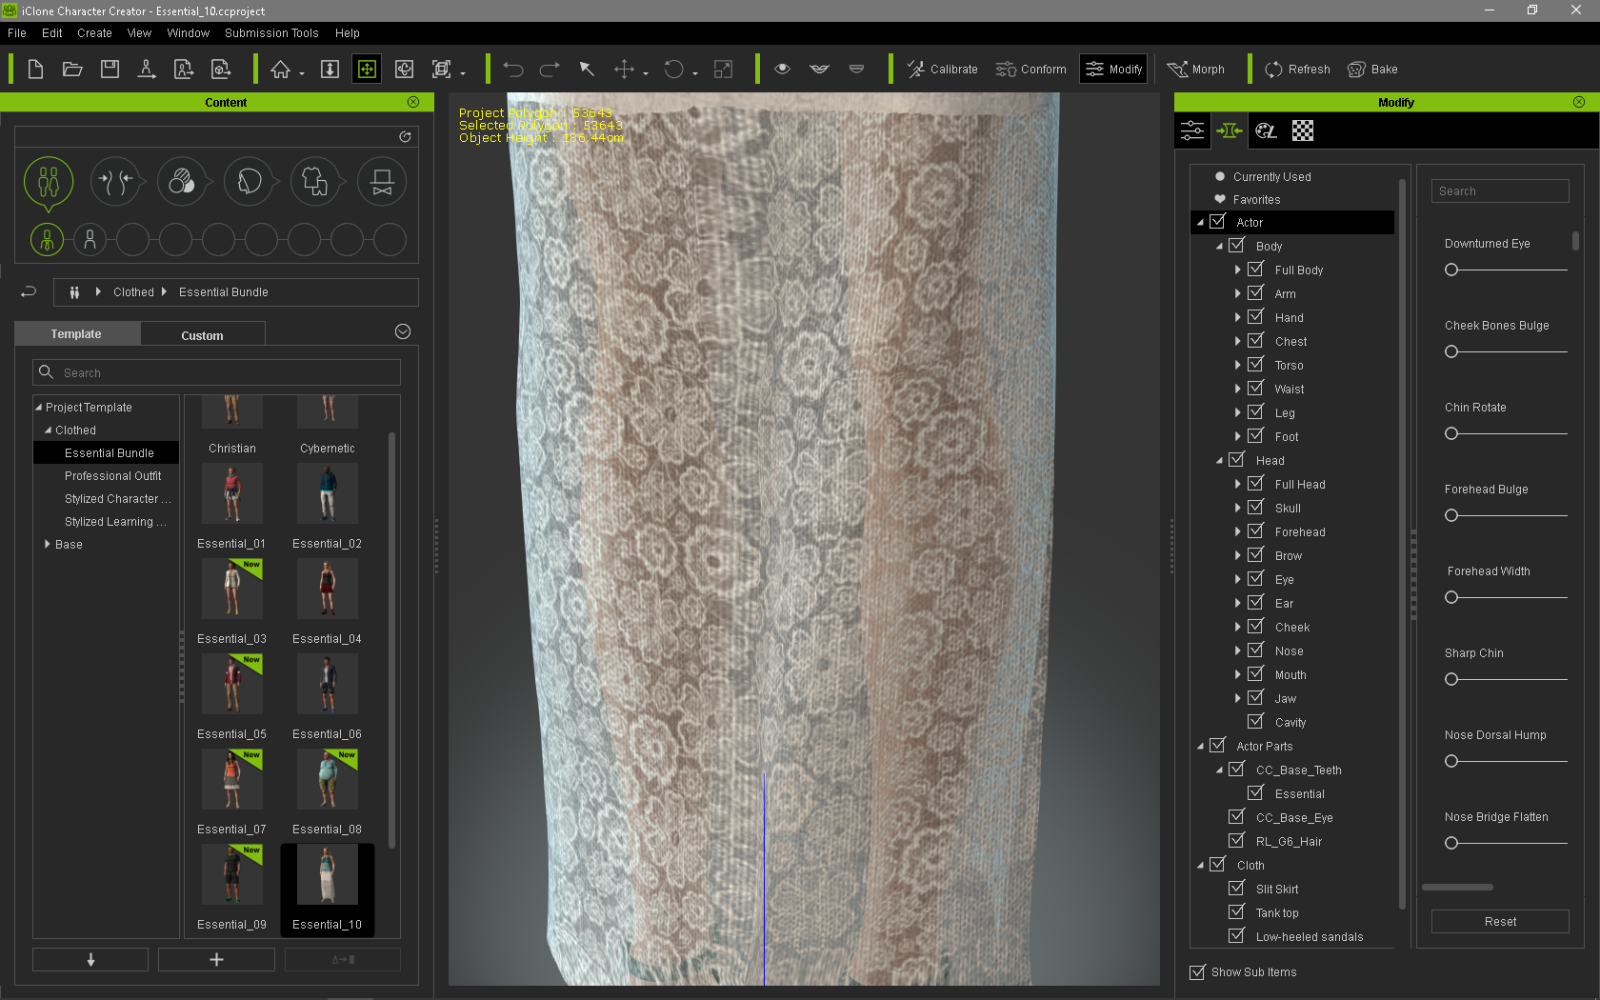Open the Content view options dropdown arrow
Viewport: 1600px width, 1000px height.
click(x=403, y=332)
